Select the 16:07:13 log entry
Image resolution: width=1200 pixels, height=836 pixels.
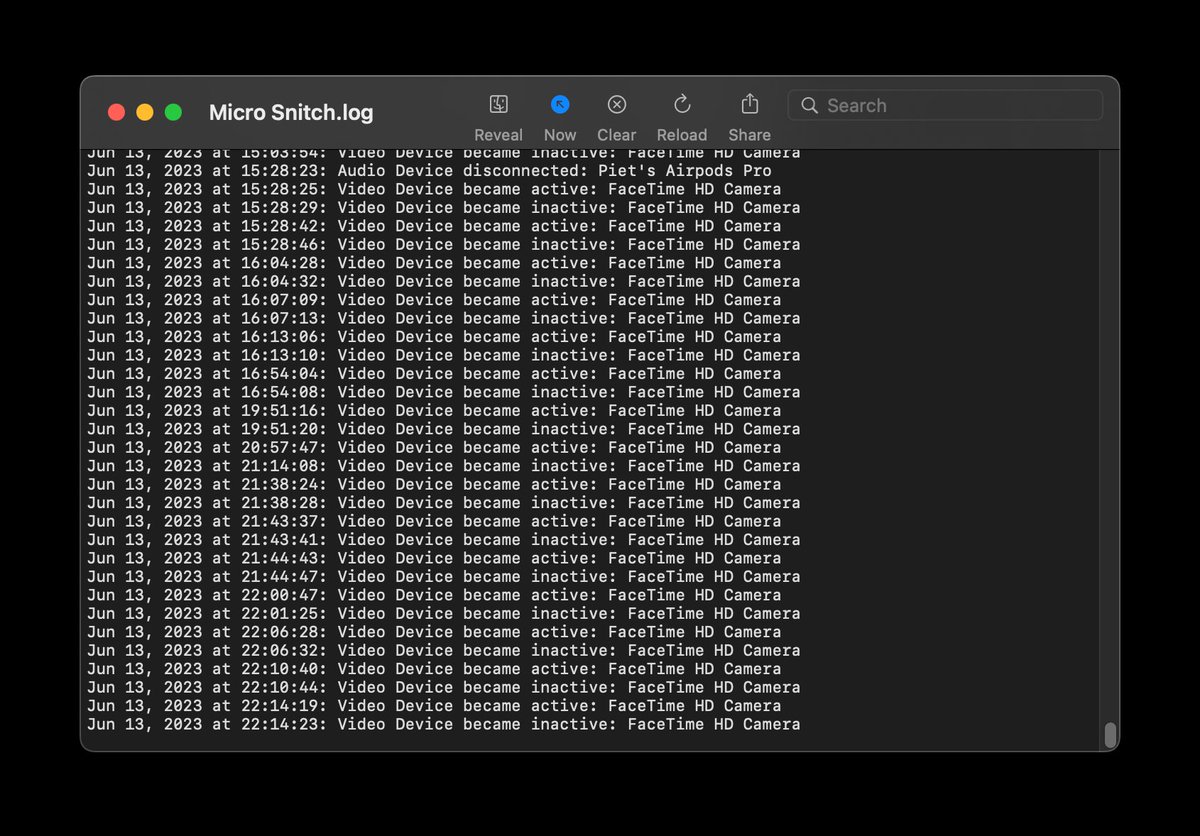(x=444, y=318)
